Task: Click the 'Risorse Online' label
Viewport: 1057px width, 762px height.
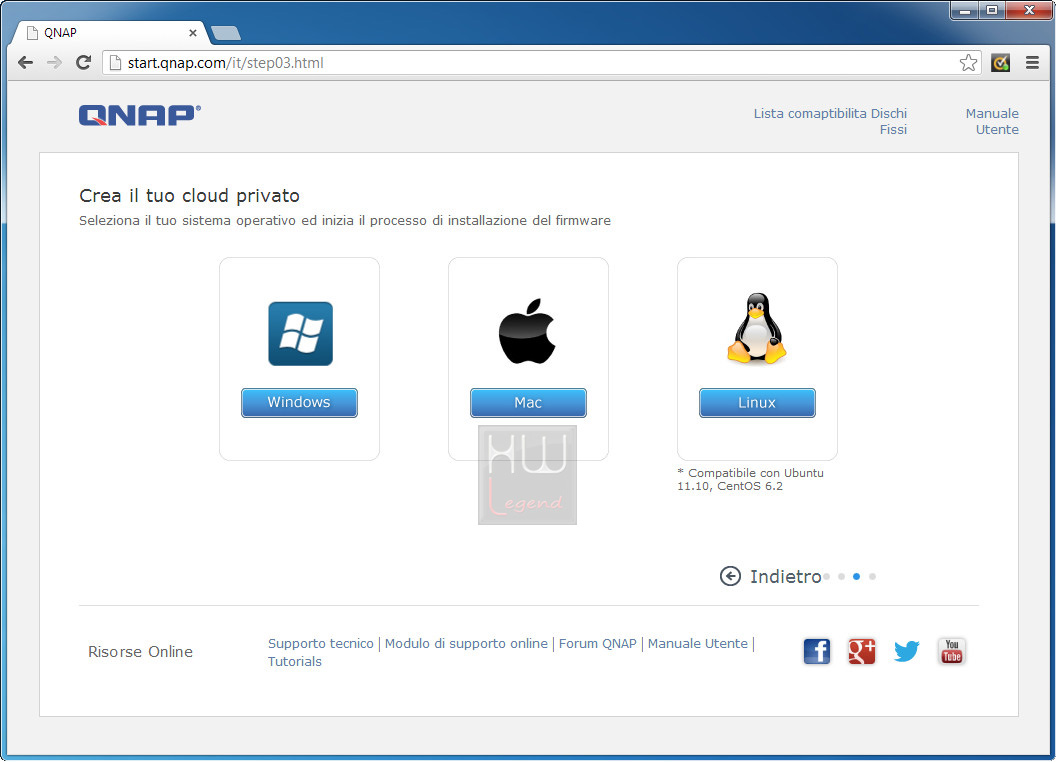Action: [140, 651]
